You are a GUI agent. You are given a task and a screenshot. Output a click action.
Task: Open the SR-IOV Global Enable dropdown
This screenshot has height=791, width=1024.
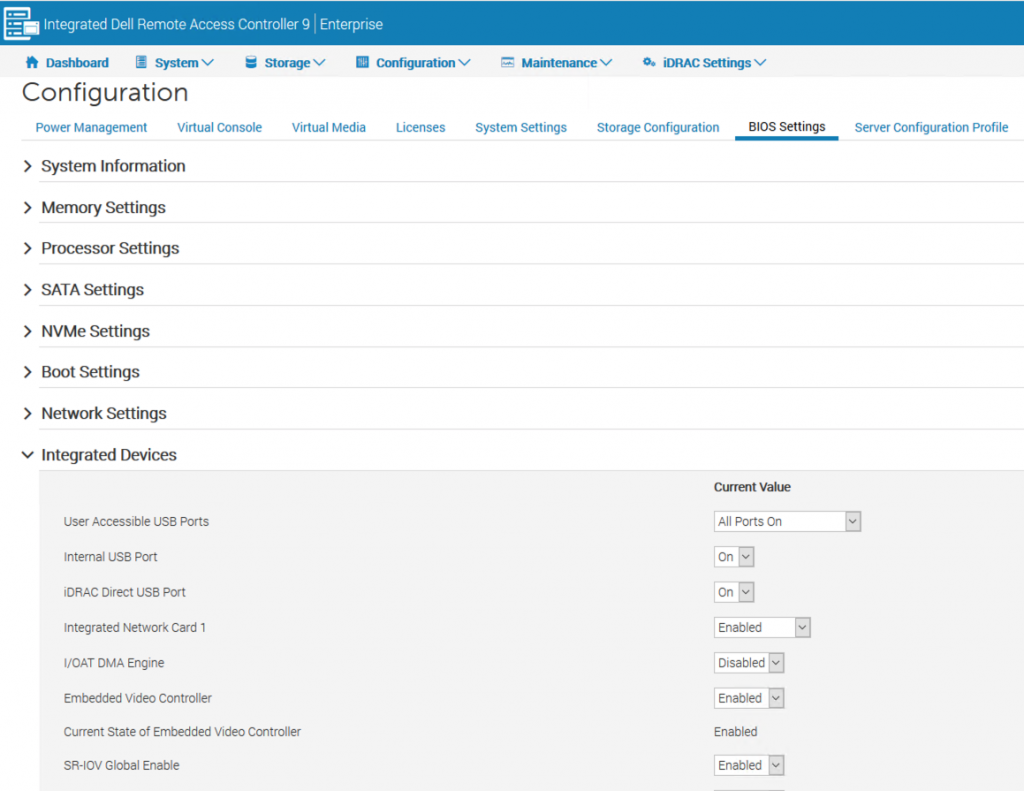coord(749,765)
